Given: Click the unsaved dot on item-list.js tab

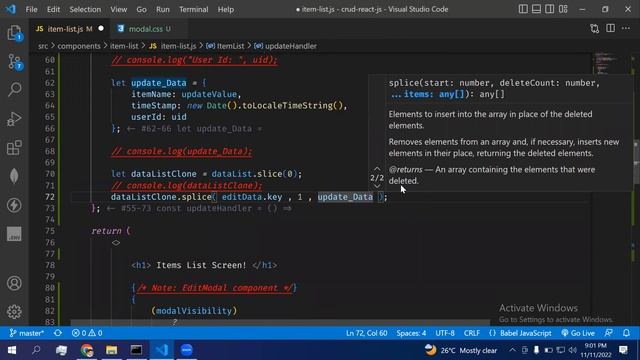Looking at the screenshot, I should pos(101,29).
